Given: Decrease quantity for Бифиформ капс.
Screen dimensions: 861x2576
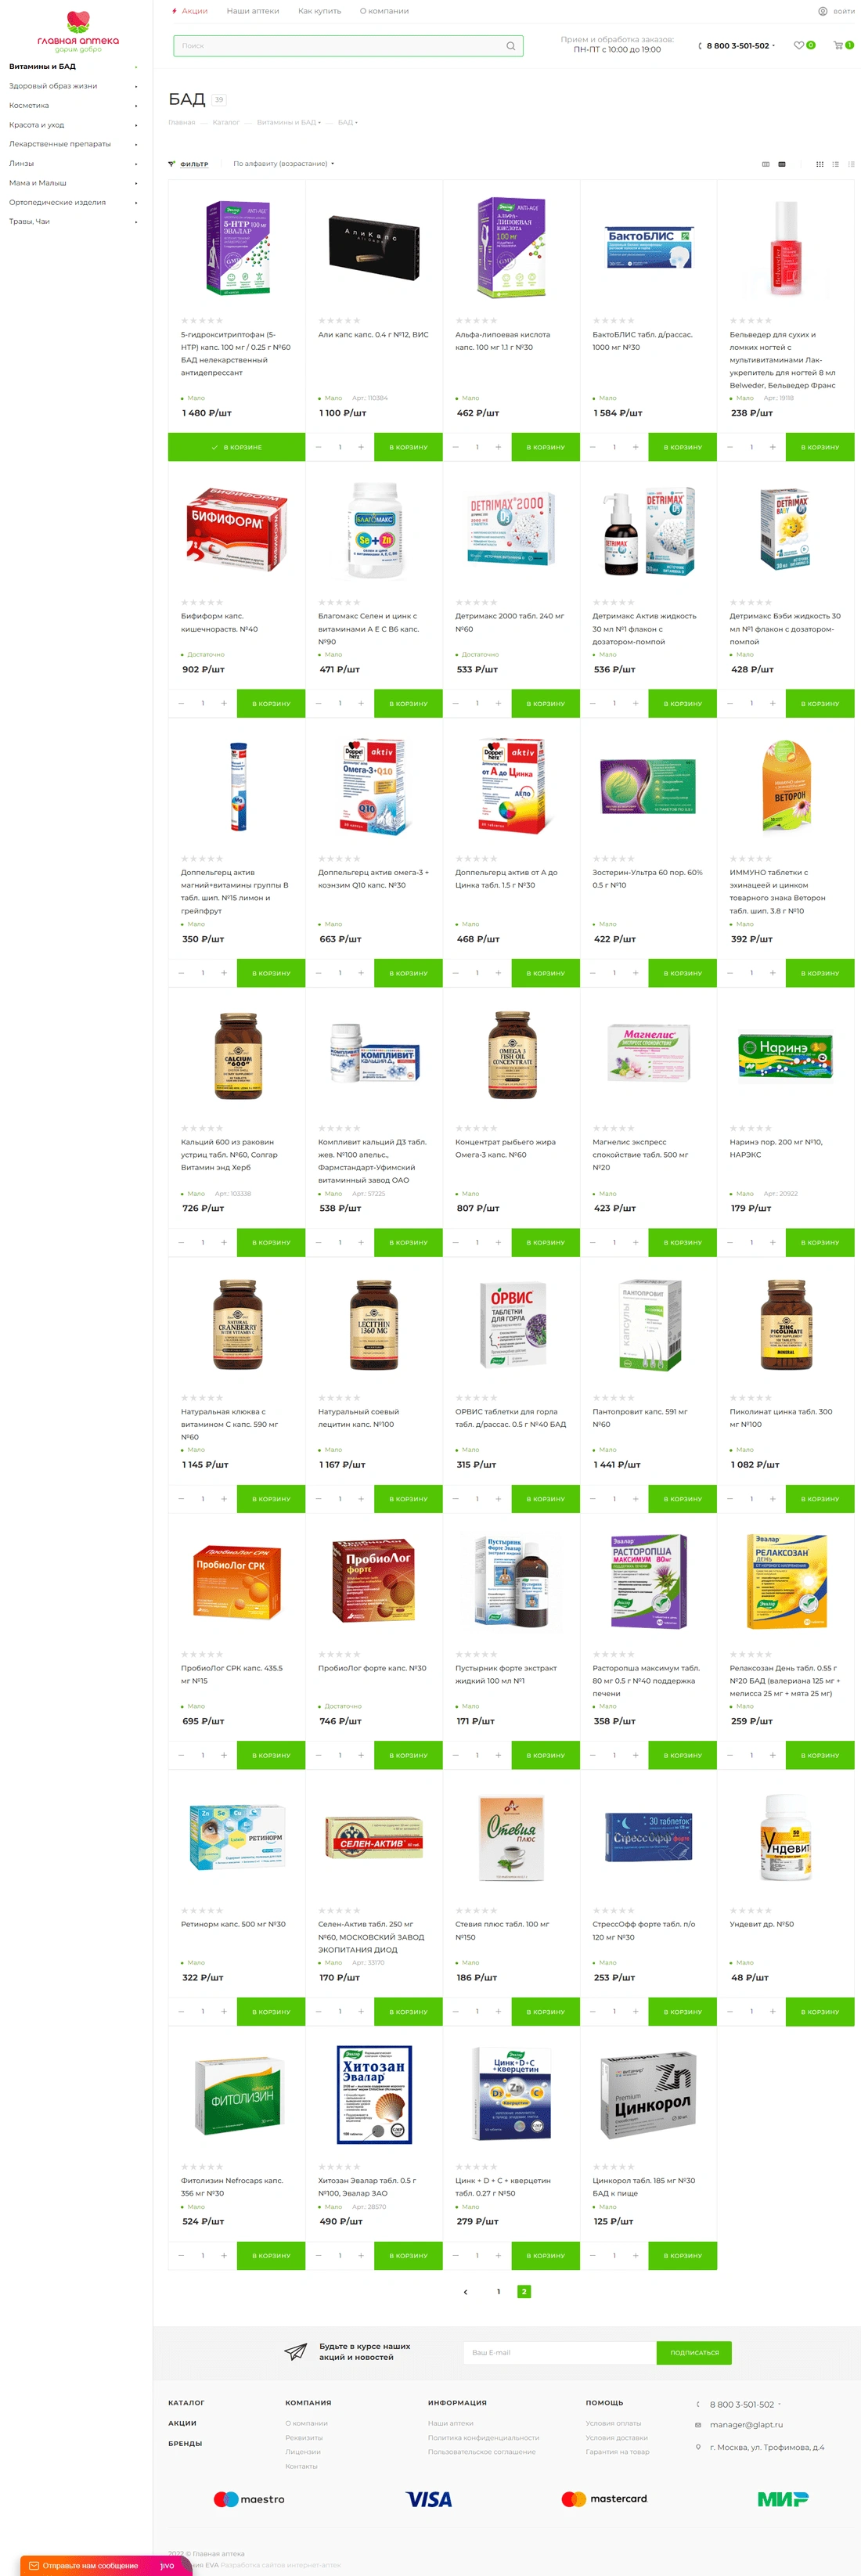Looking at the screenshot, I should coord(181,703).
